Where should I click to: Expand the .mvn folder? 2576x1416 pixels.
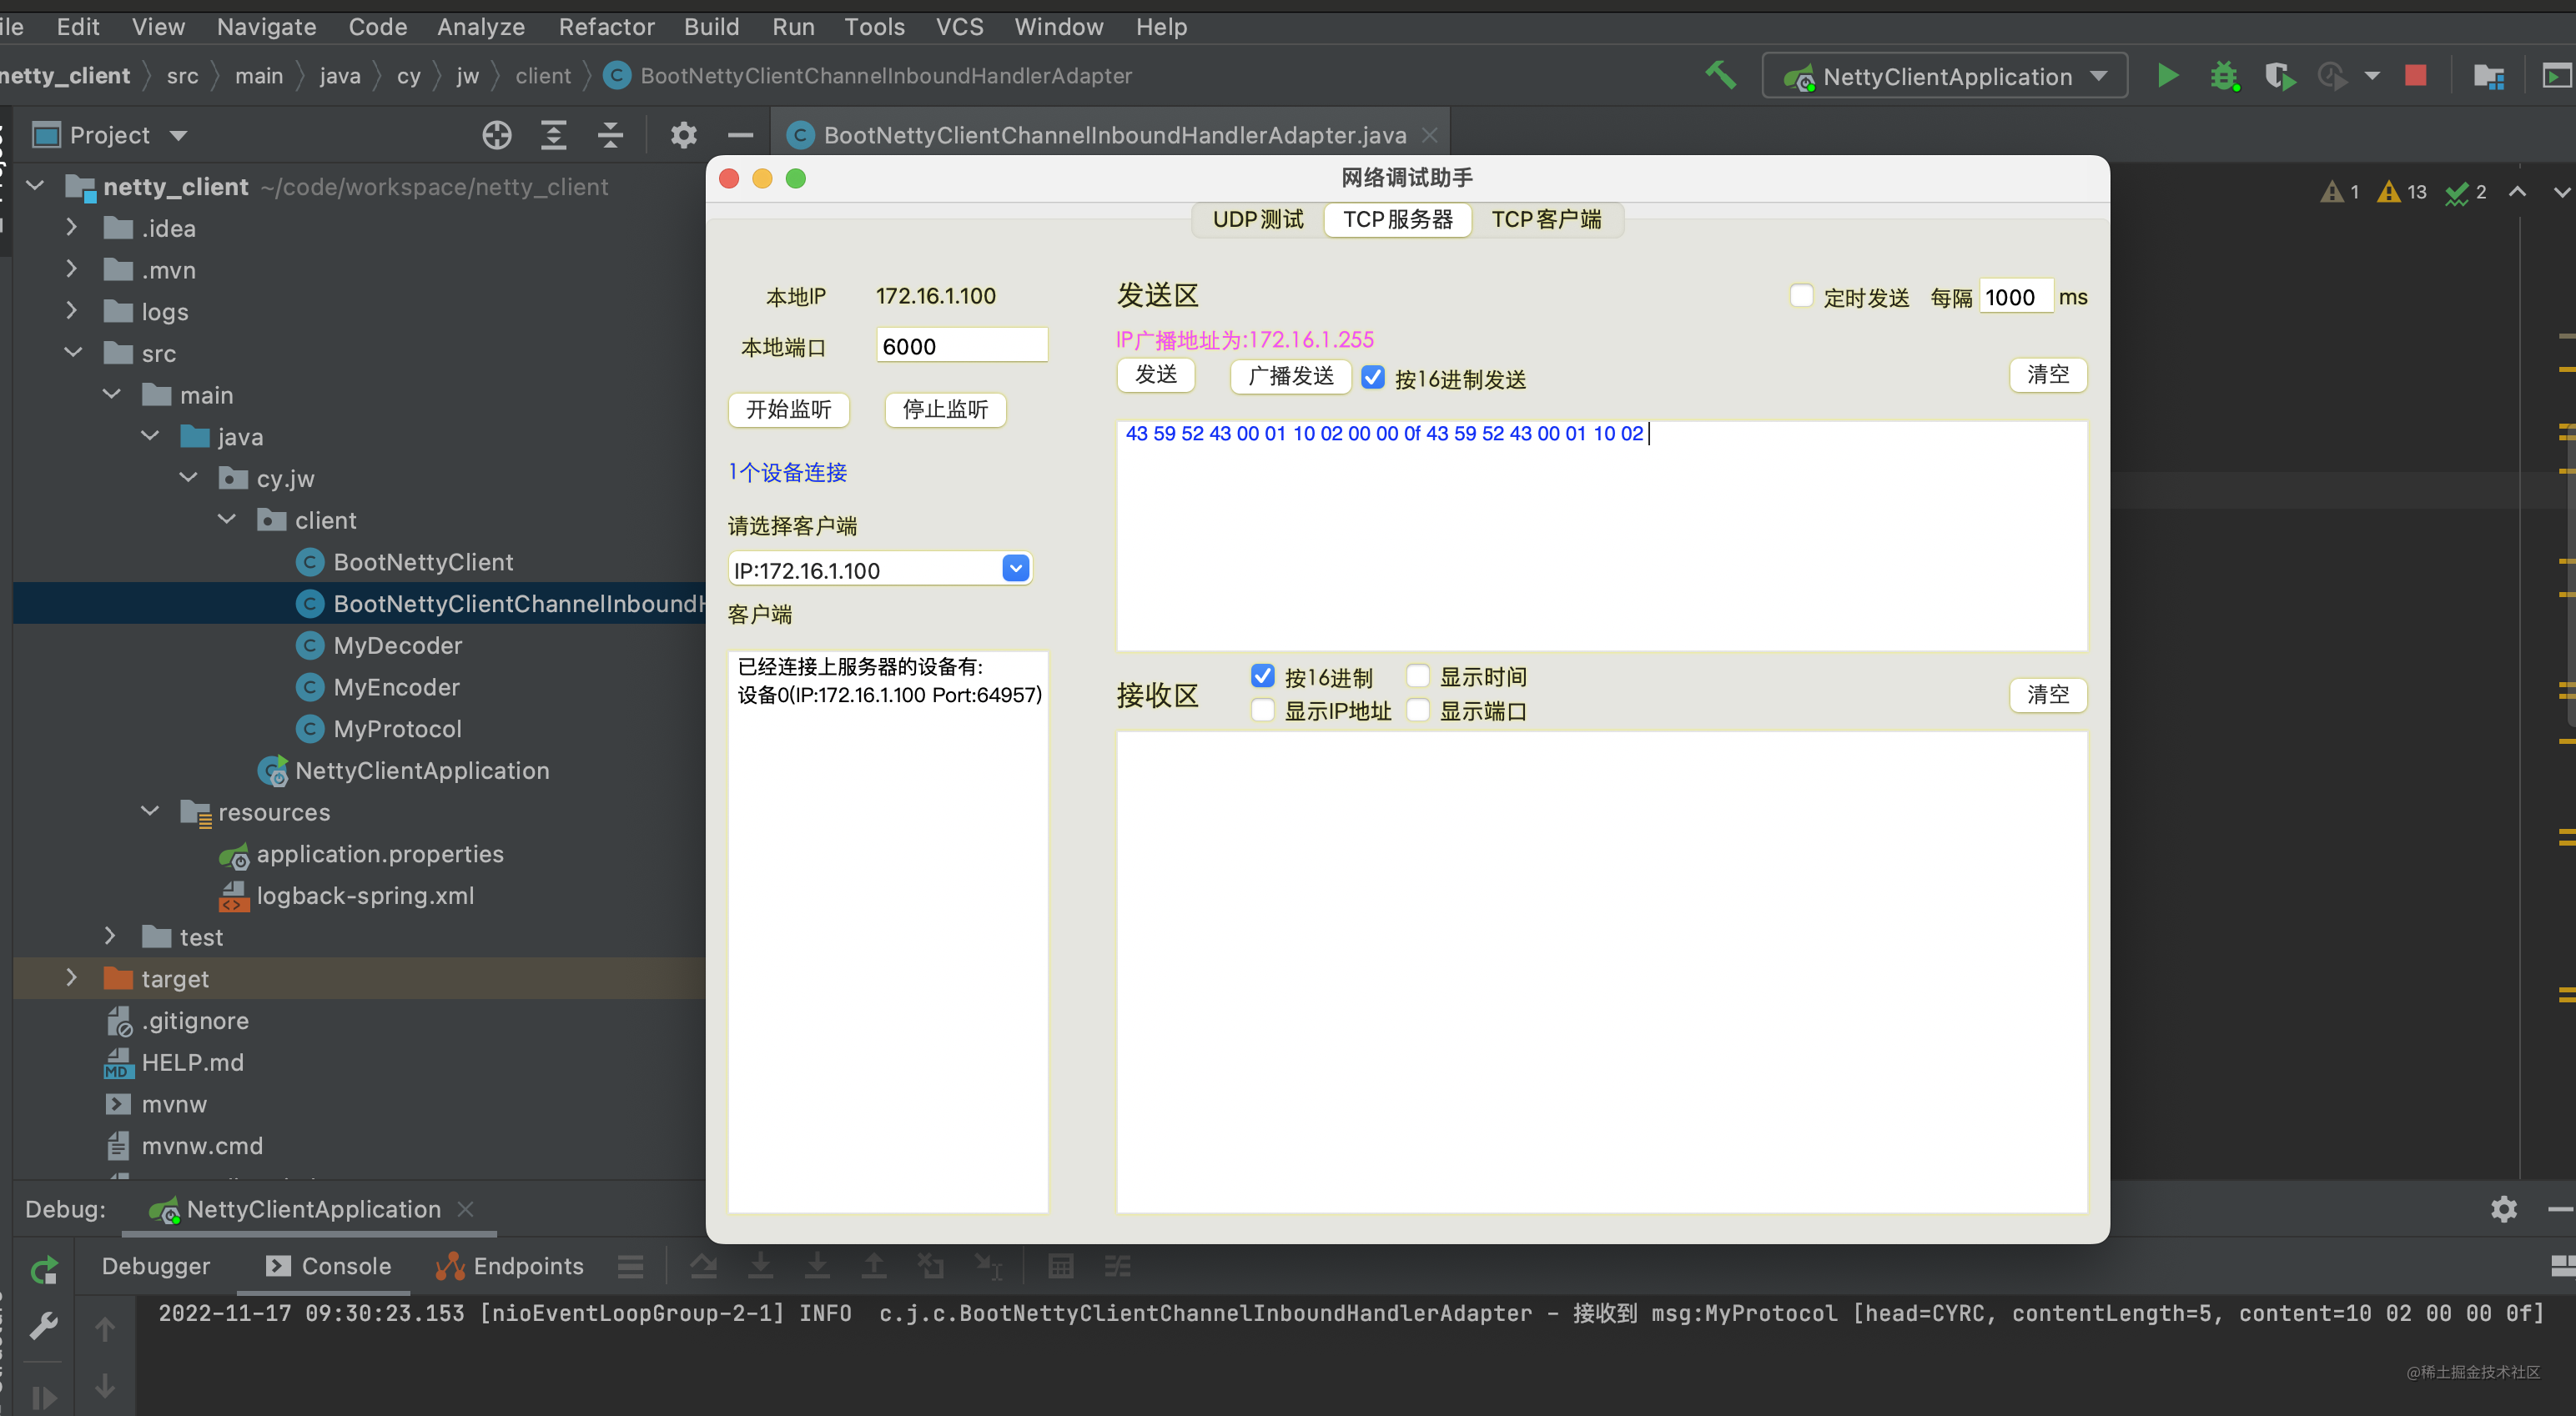pyautogui.click(x=71, y=270)
